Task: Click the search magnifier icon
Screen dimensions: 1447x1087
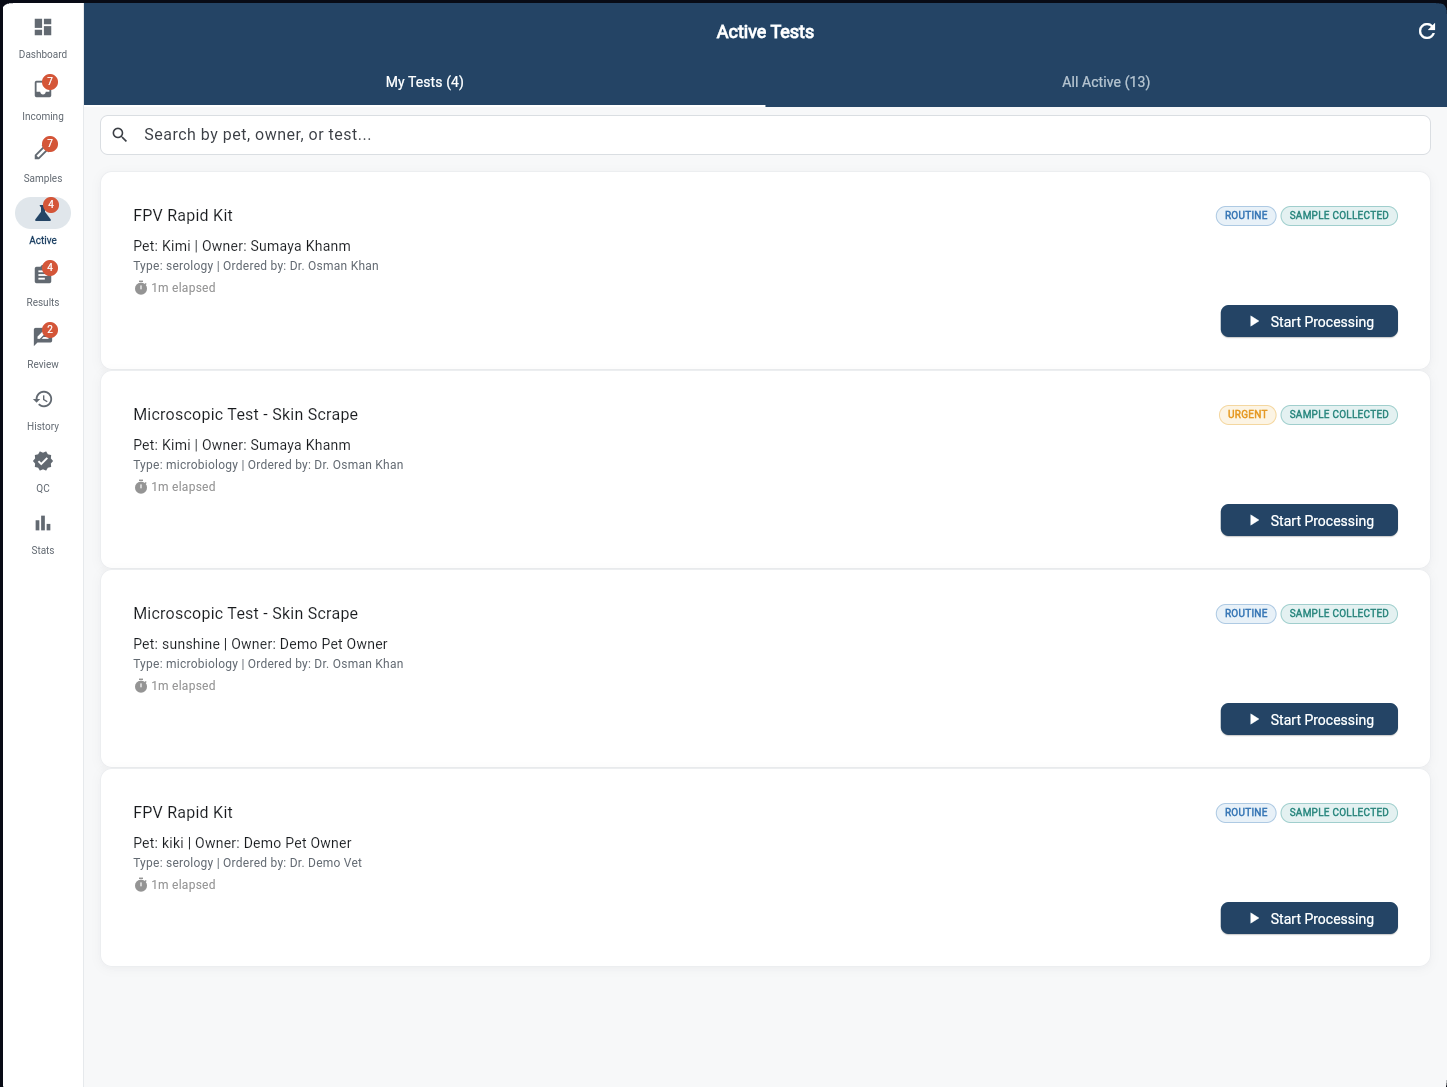Action: click(120, 134)
